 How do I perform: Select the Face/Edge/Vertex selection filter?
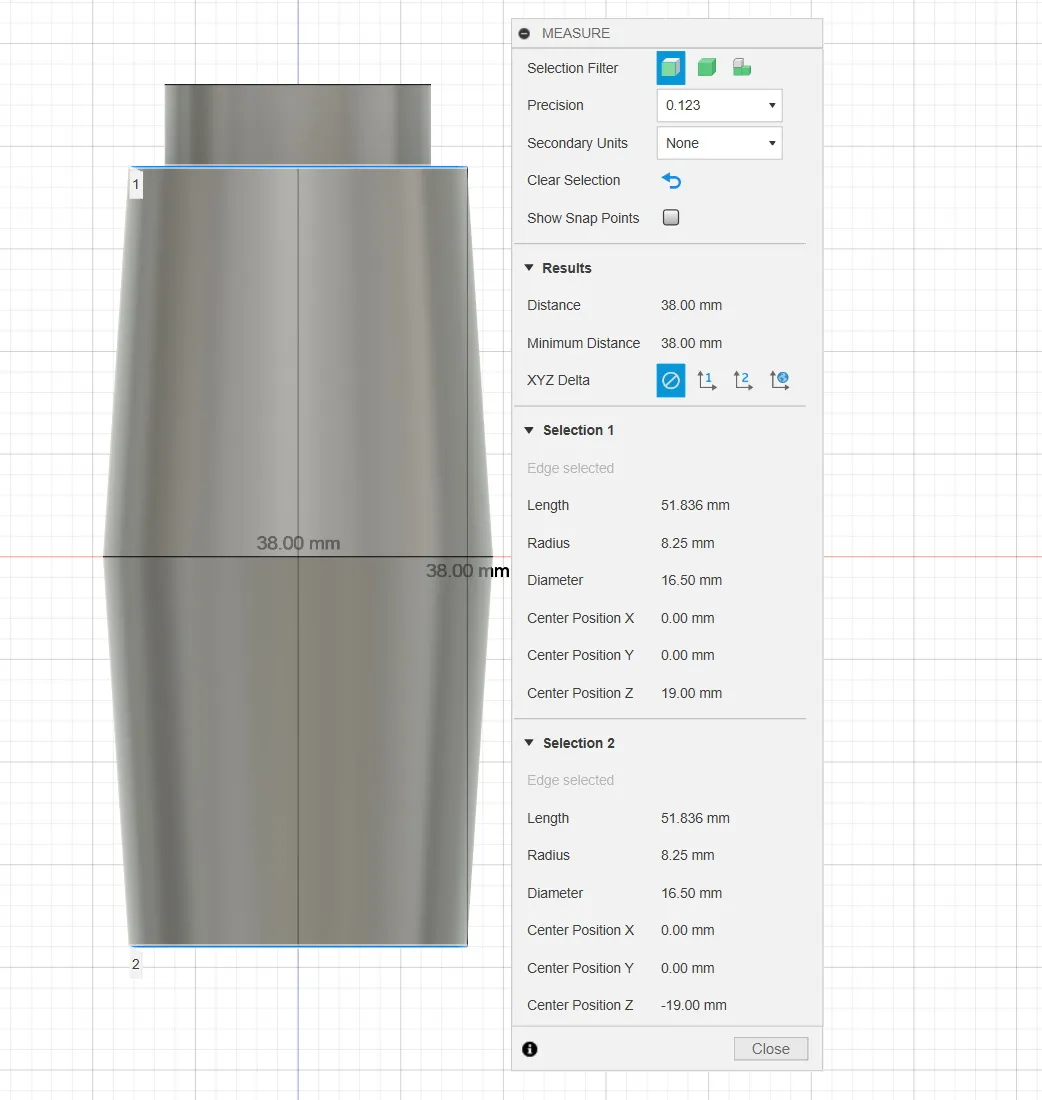pyautogui.click(x=670, y=68)
